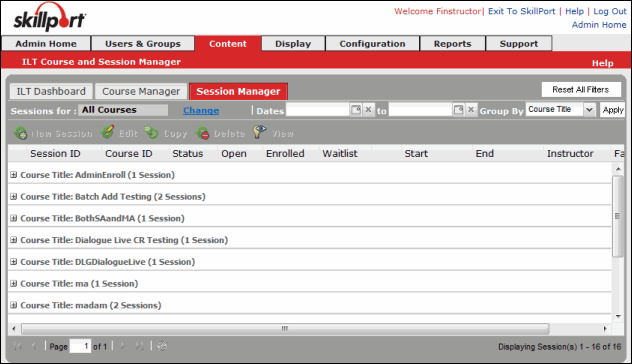The width and height of the screenshot is (632, 364).
Task: Open the Display tab
Action: point(293,44)
